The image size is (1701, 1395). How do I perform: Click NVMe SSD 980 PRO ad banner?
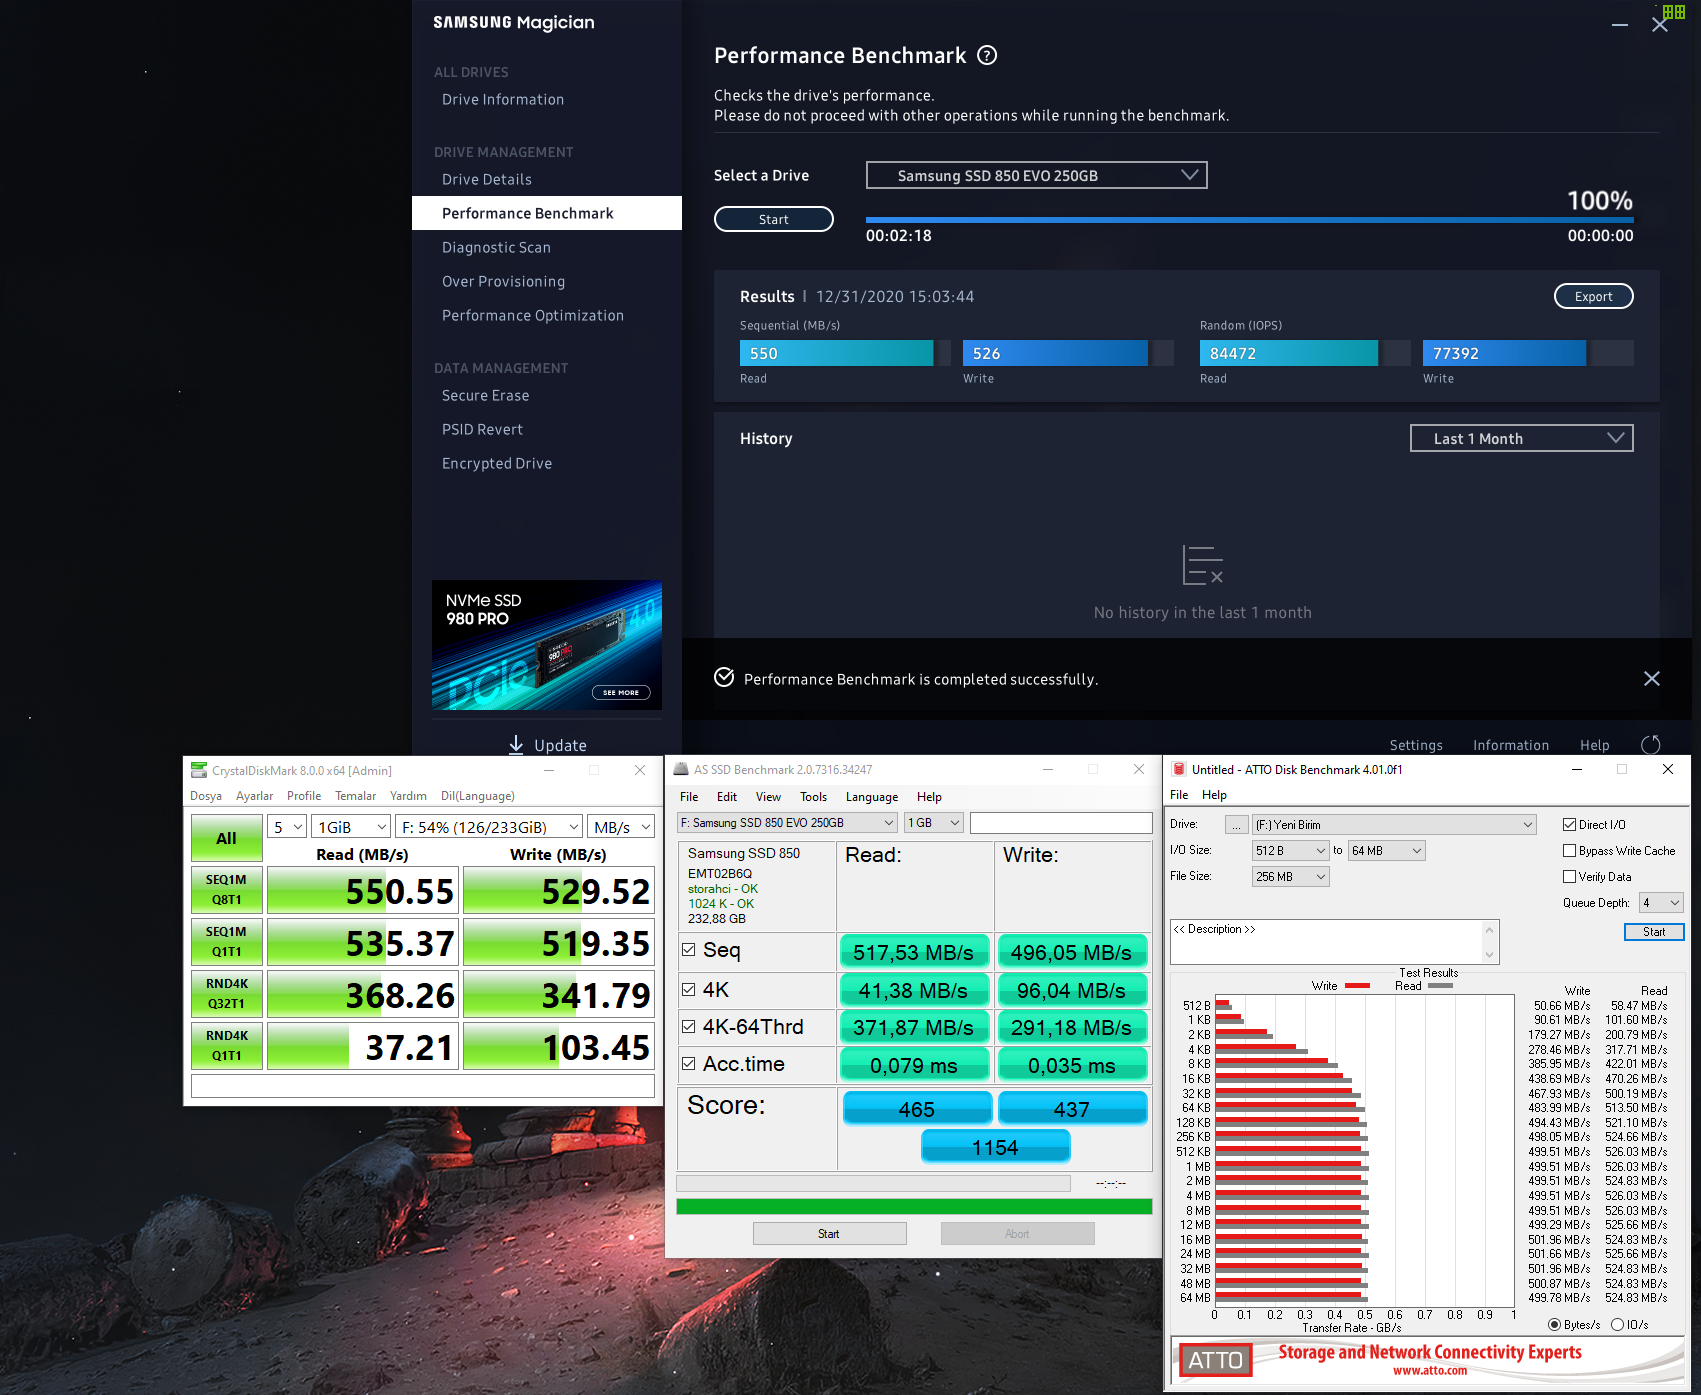(x=547, y=645)
